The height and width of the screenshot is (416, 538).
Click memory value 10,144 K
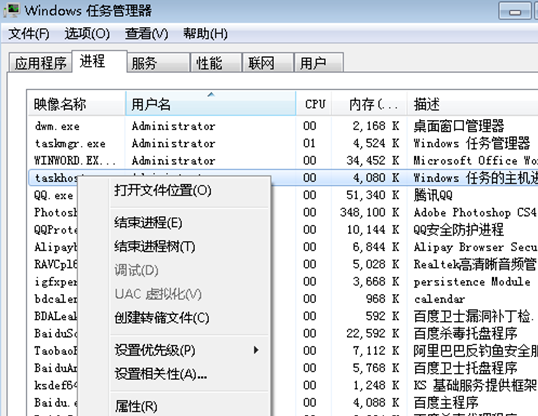click(372, 230)
